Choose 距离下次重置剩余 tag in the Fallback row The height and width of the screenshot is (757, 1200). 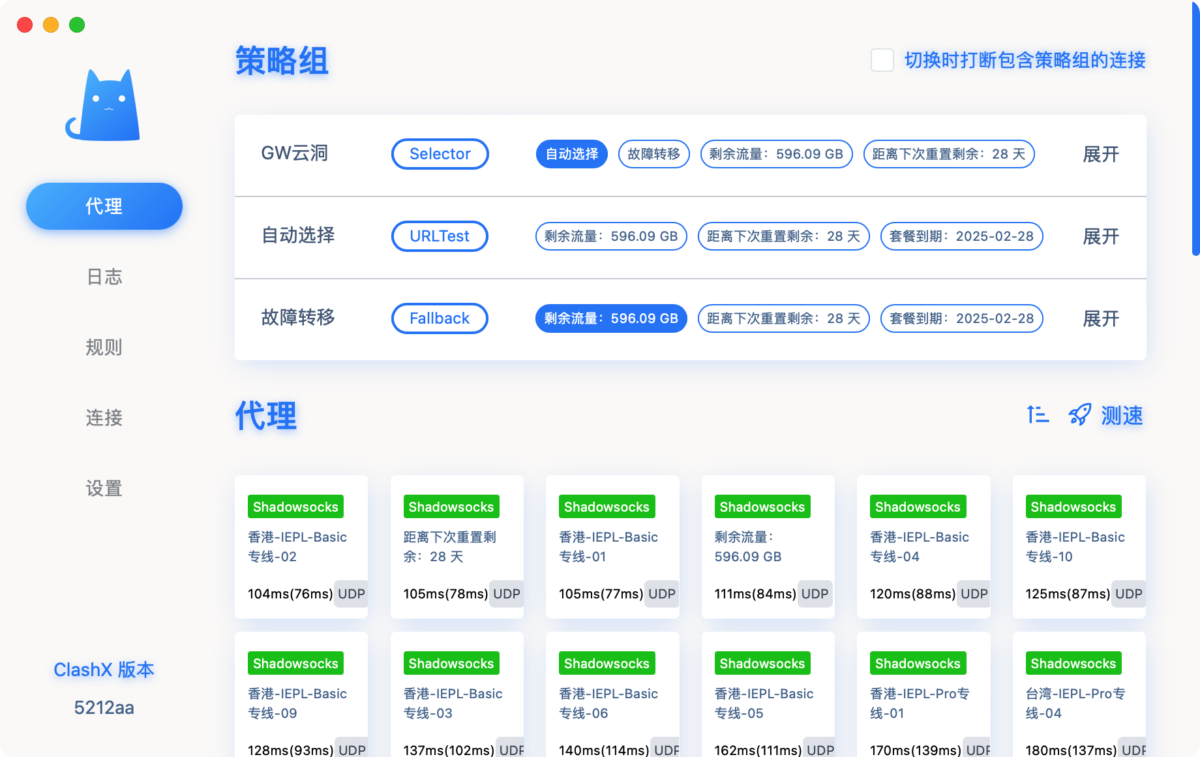point(784,318)
